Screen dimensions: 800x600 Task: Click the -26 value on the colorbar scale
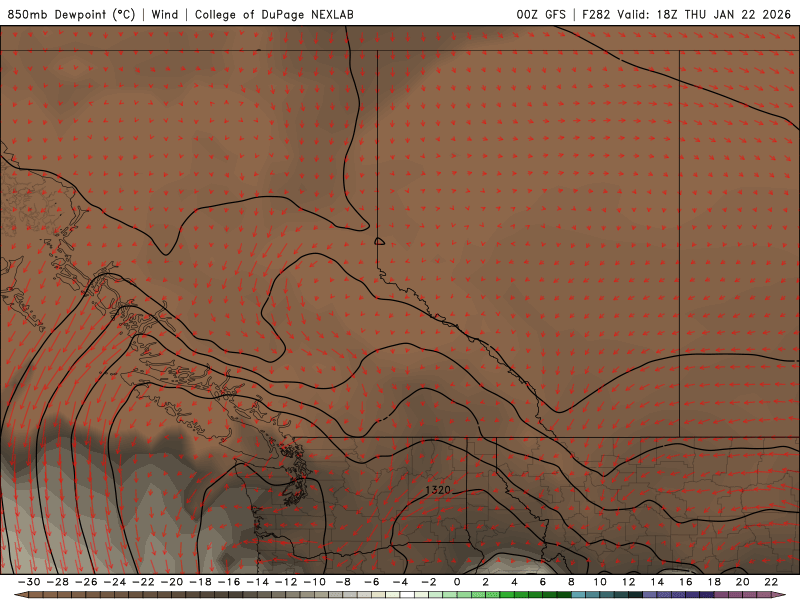click(86, 582)
